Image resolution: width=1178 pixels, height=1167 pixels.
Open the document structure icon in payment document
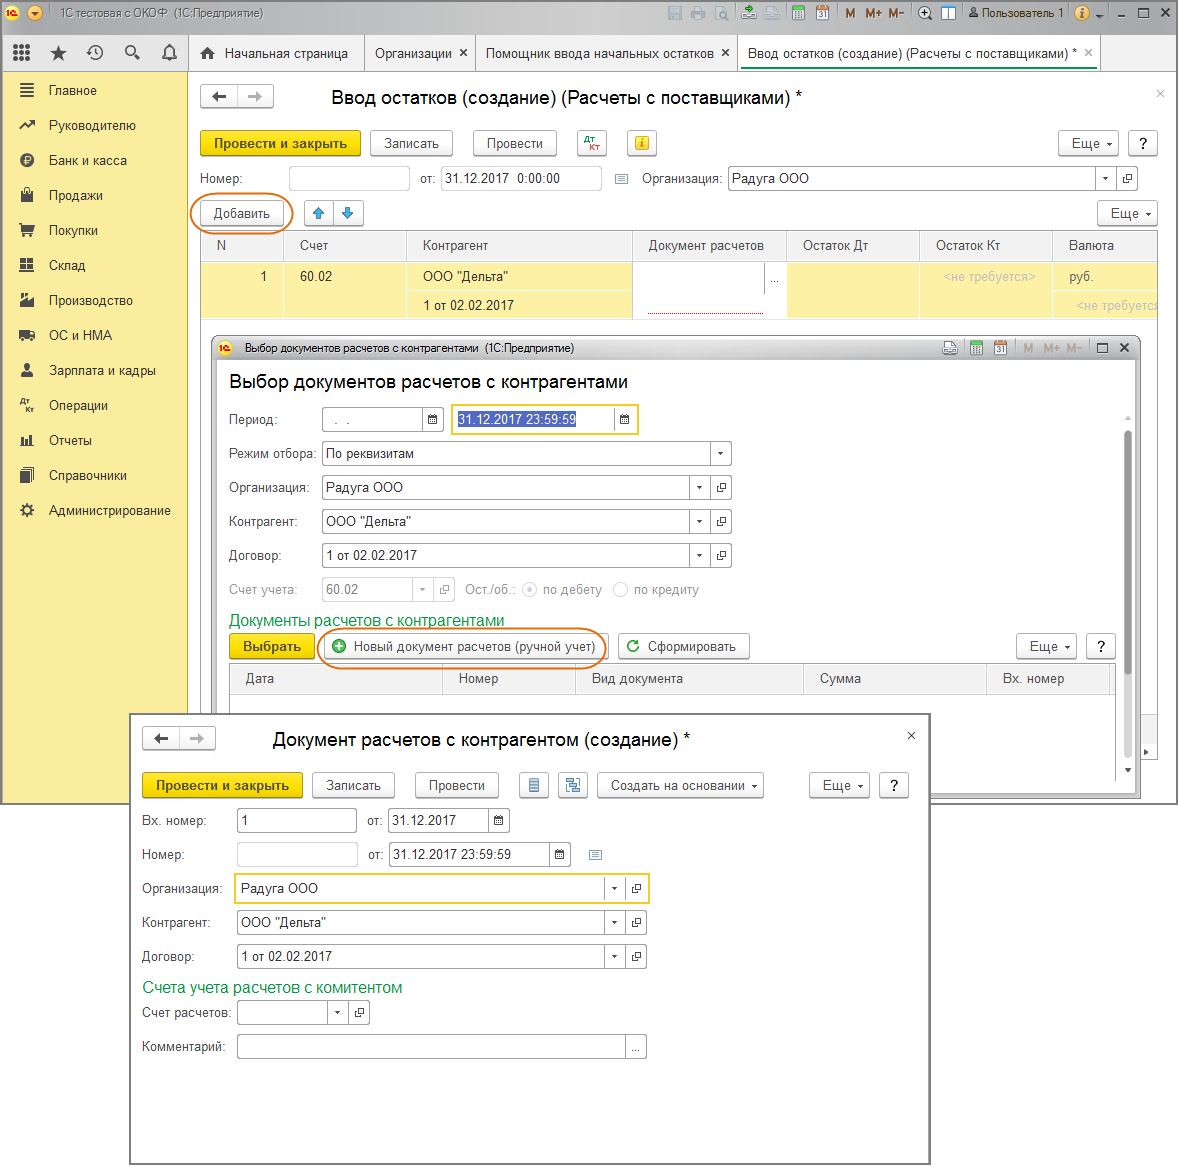point(572,785)
